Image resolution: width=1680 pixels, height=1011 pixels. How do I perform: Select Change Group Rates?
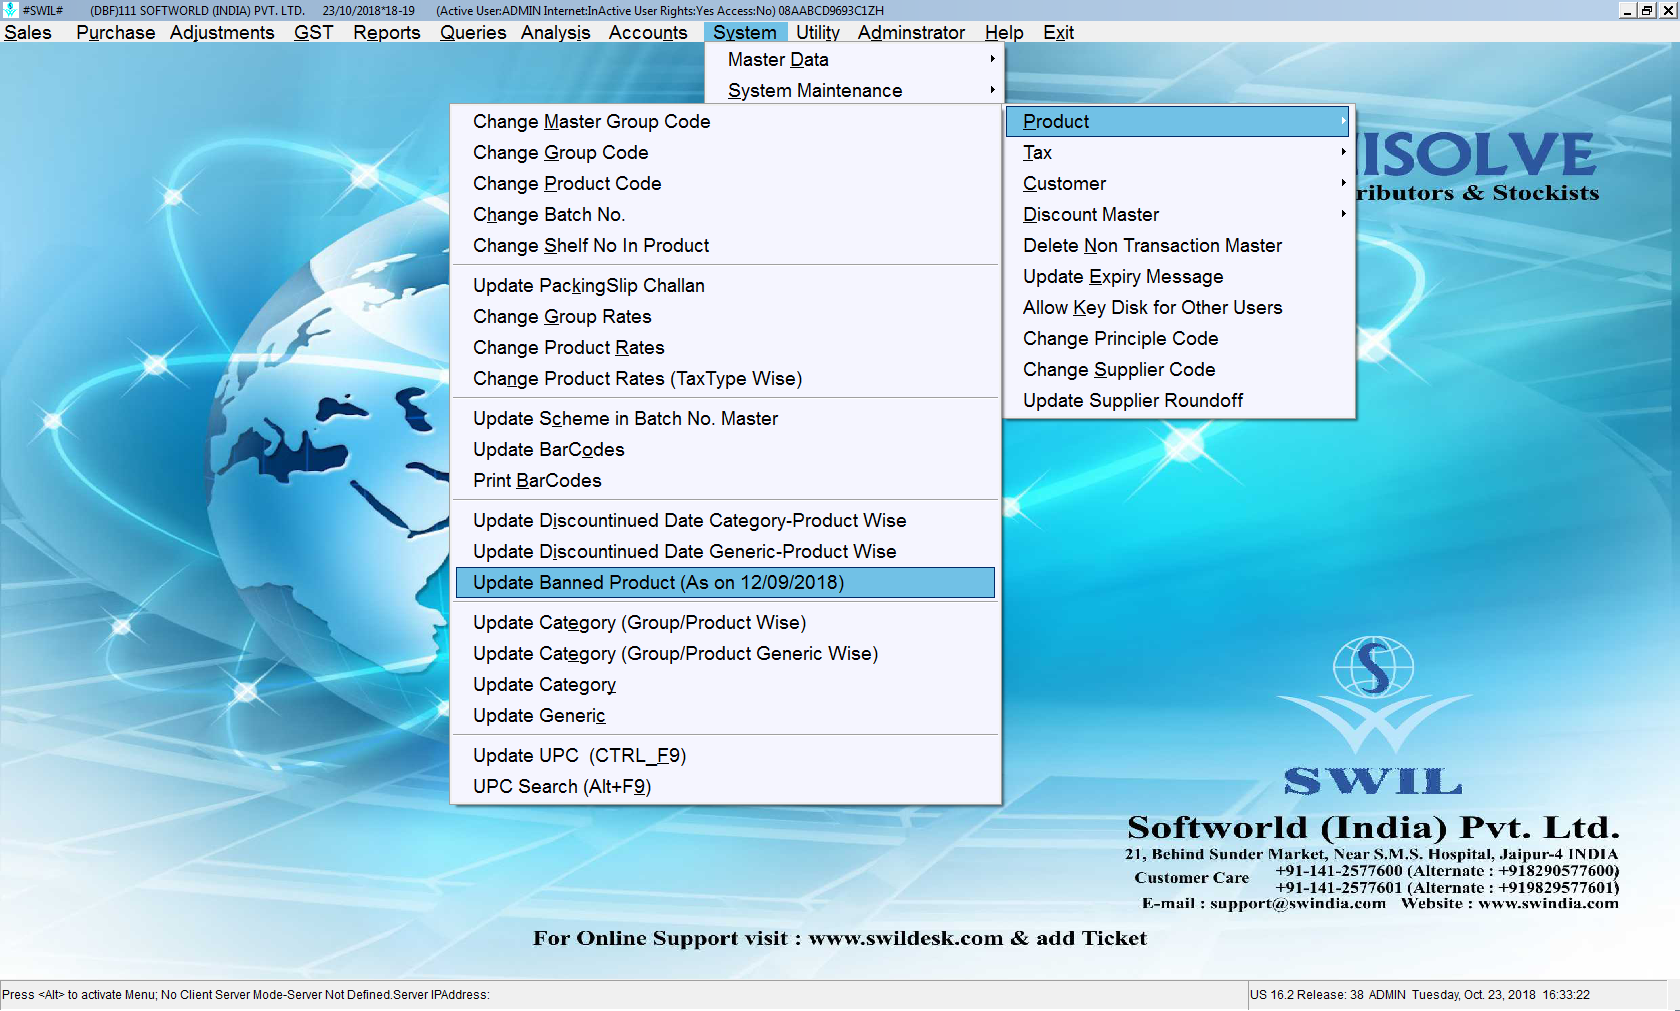pyautogui.click(x=725, y=316)
